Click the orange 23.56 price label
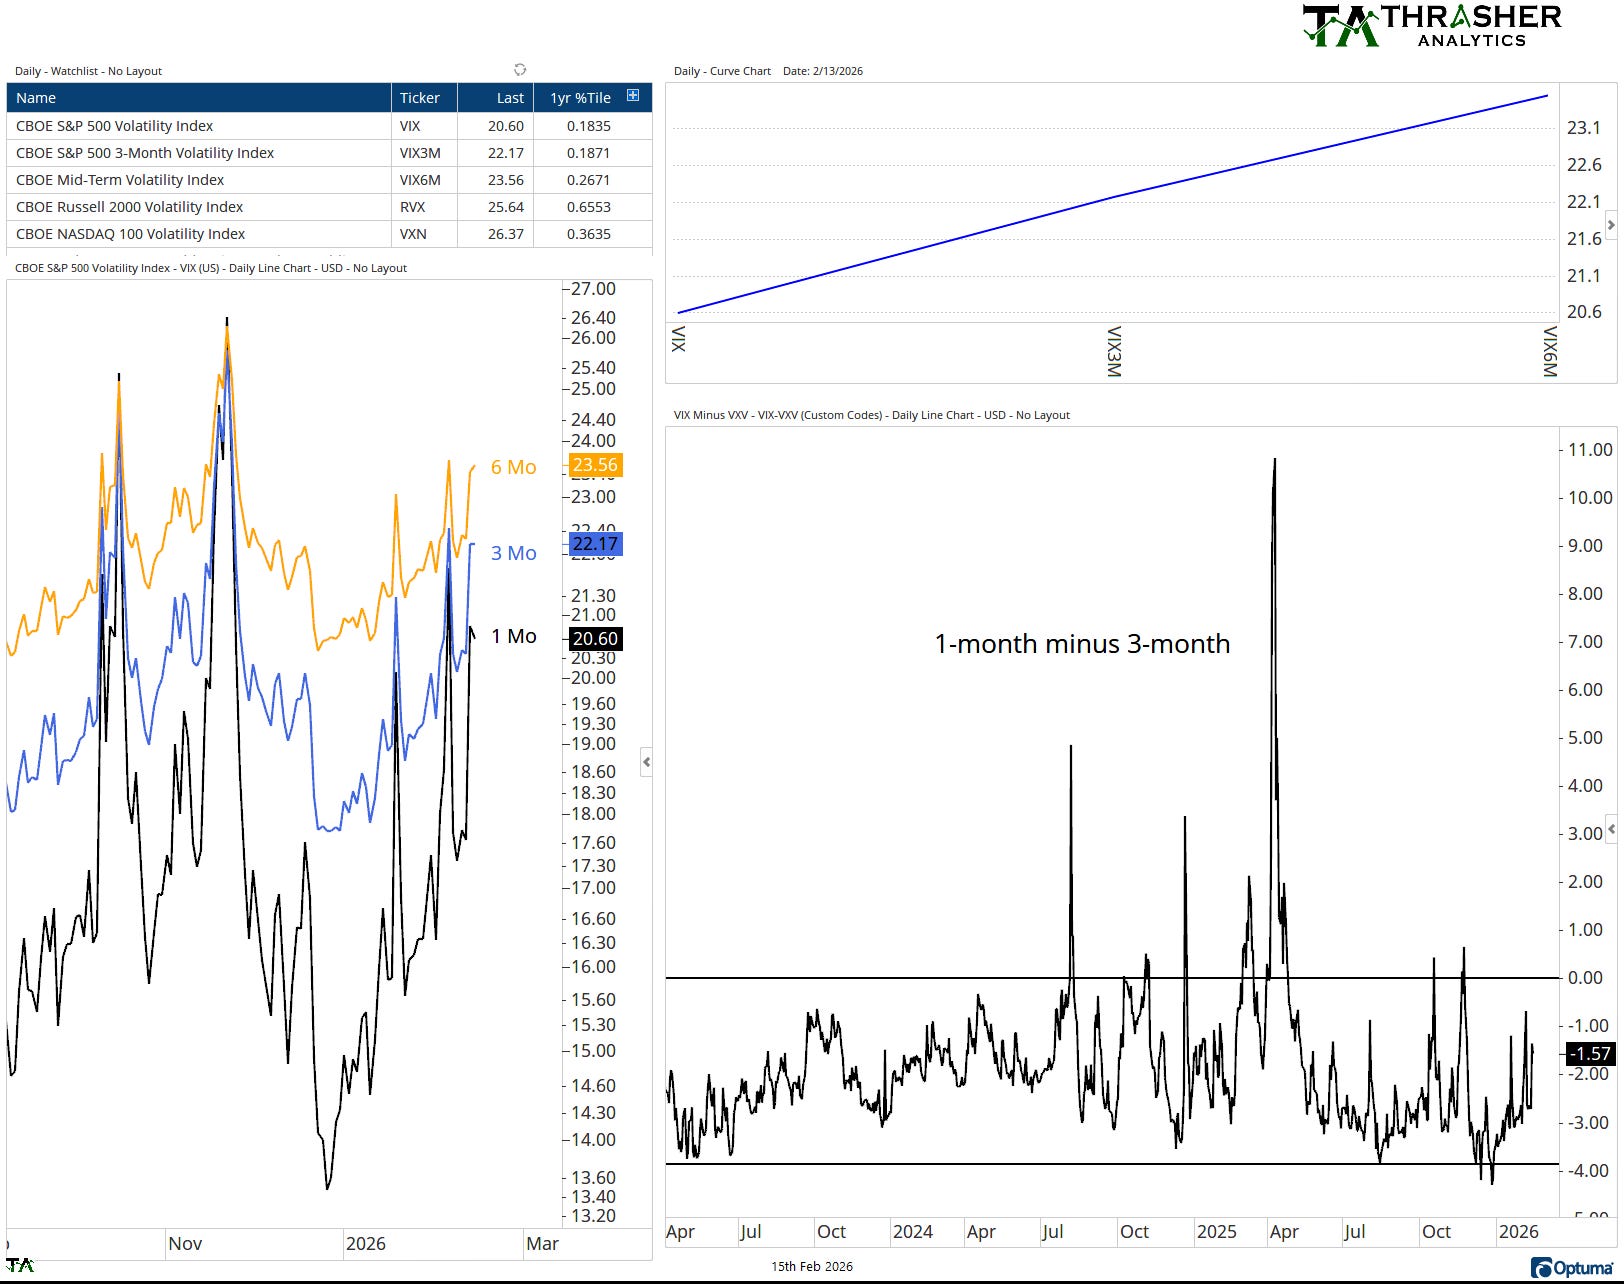 pos(595,465)
